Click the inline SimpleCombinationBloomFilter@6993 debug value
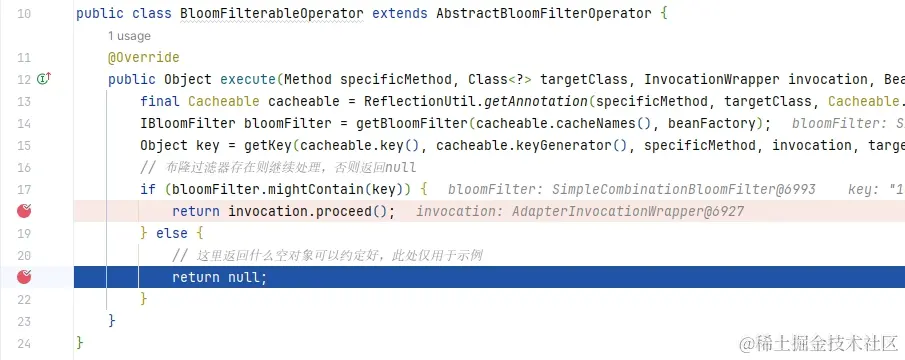The width and height of the screenshot is (905, 360). pos(684,189)
